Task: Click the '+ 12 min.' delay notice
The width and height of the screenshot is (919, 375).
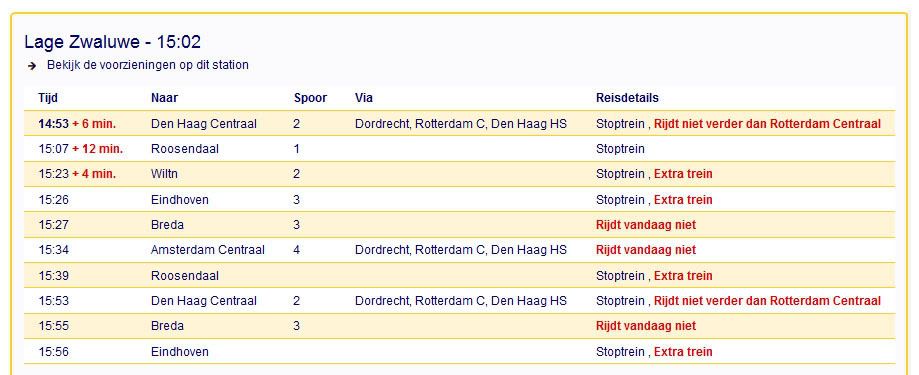Action: [x=97, y=149]
